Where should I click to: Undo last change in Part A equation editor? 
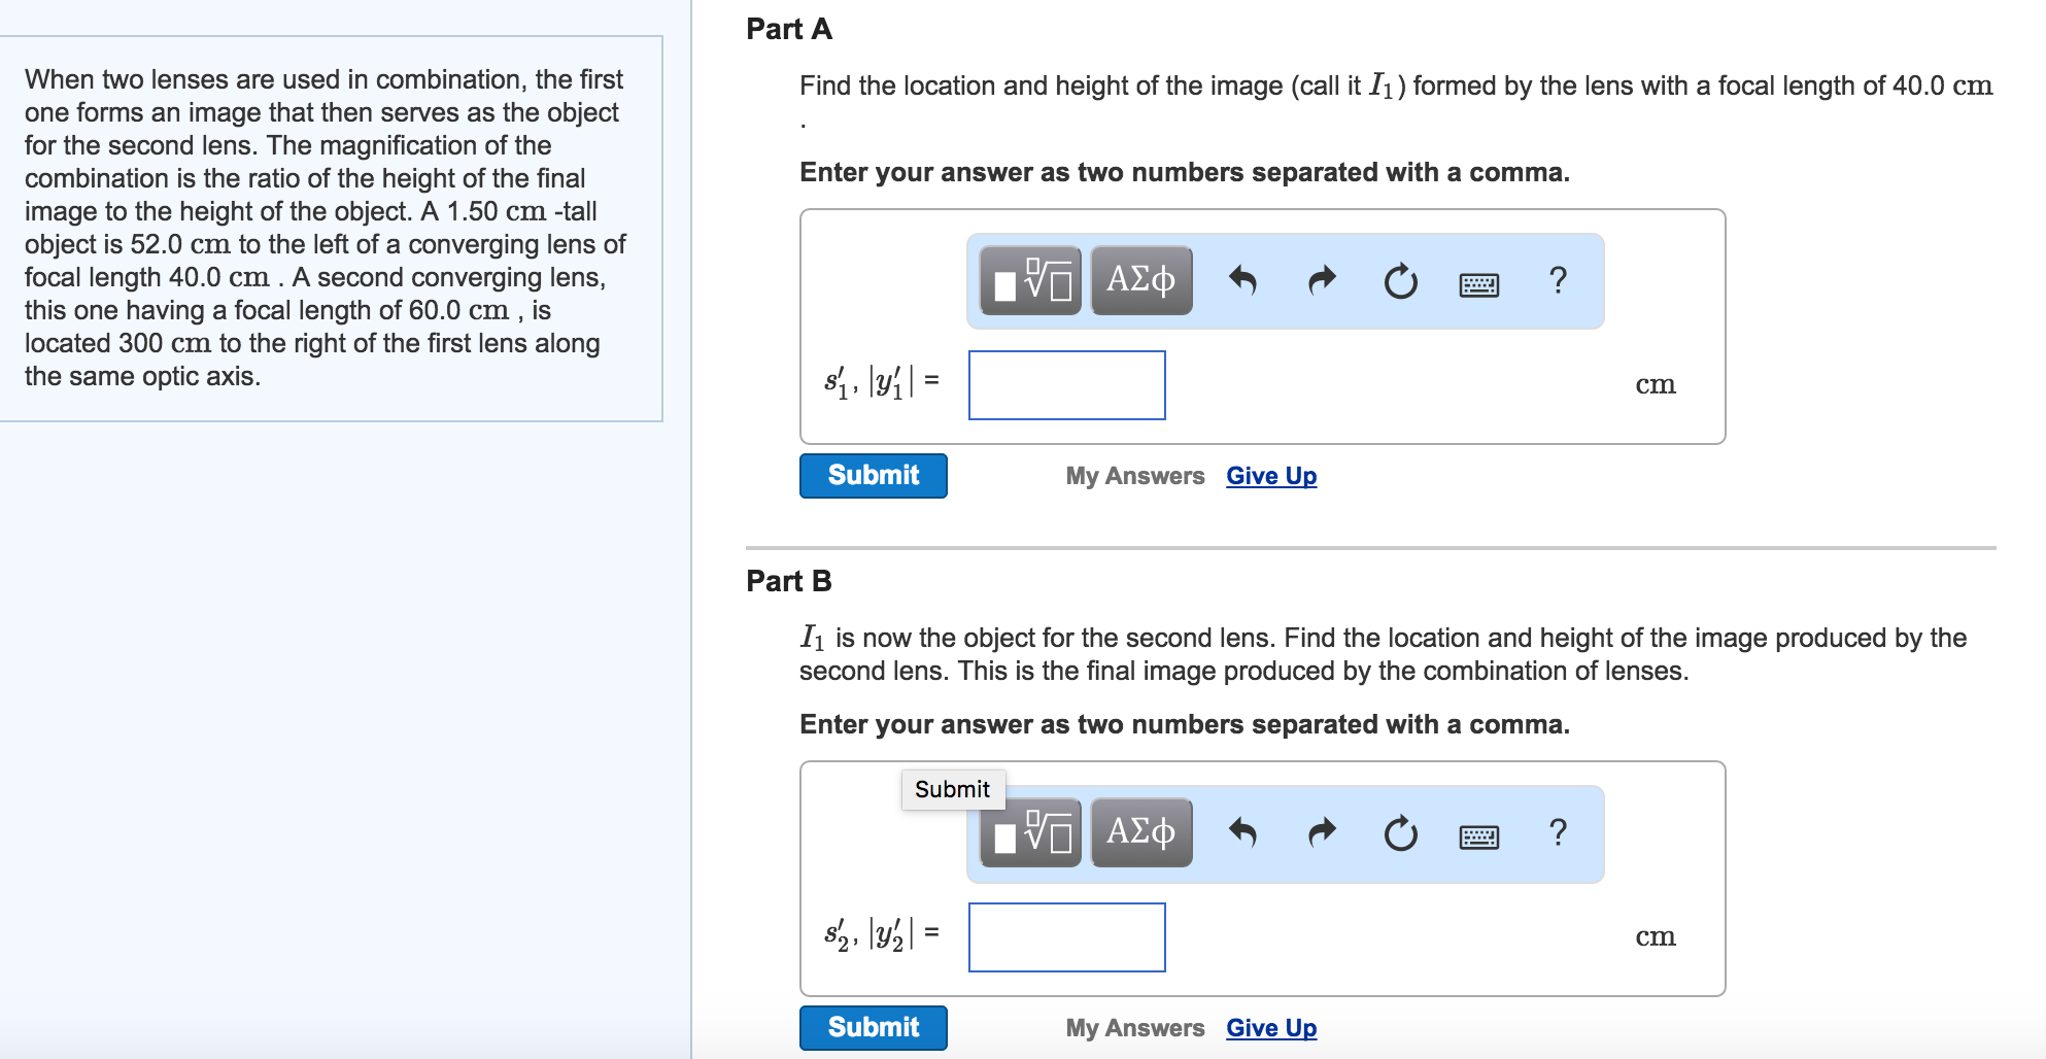(1243, 281)
